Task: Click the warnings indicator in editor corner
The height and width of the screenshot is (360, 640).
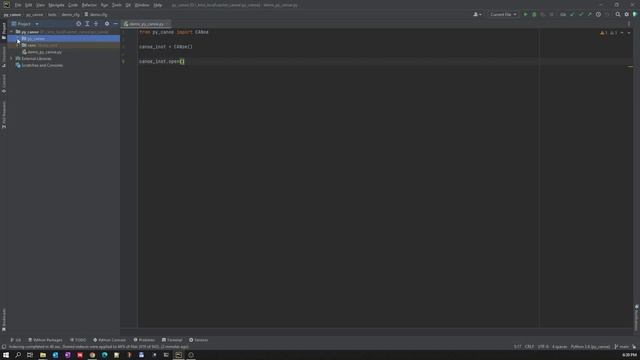Action: (609, 33)
